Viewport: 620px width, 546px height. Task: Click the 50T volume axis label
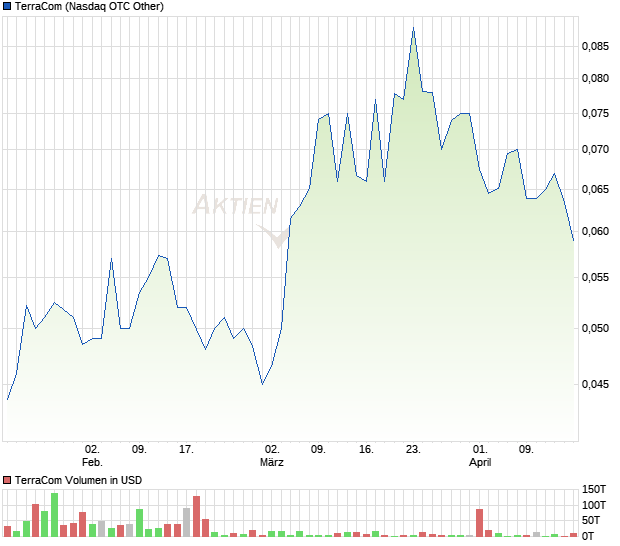[591, 521]
